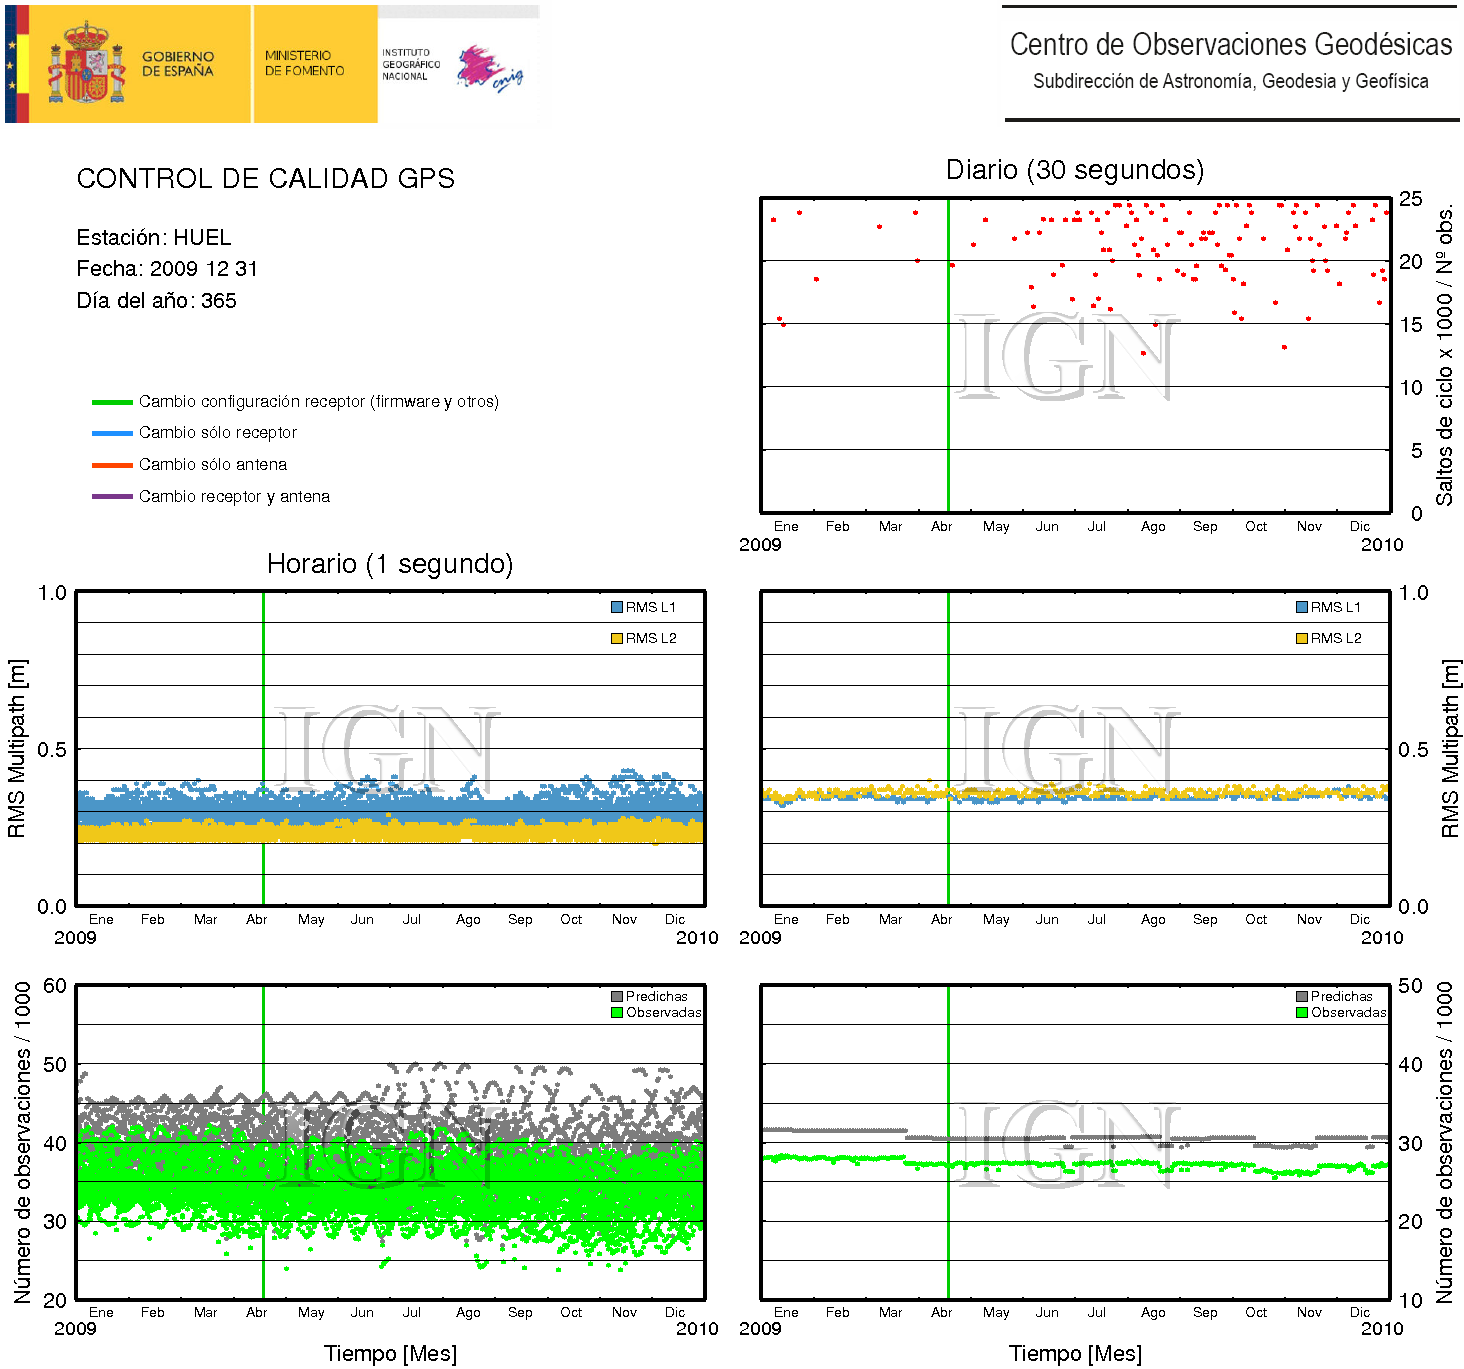Click the blue 'Cambio sólo receptor' legend line

(112, 433)
